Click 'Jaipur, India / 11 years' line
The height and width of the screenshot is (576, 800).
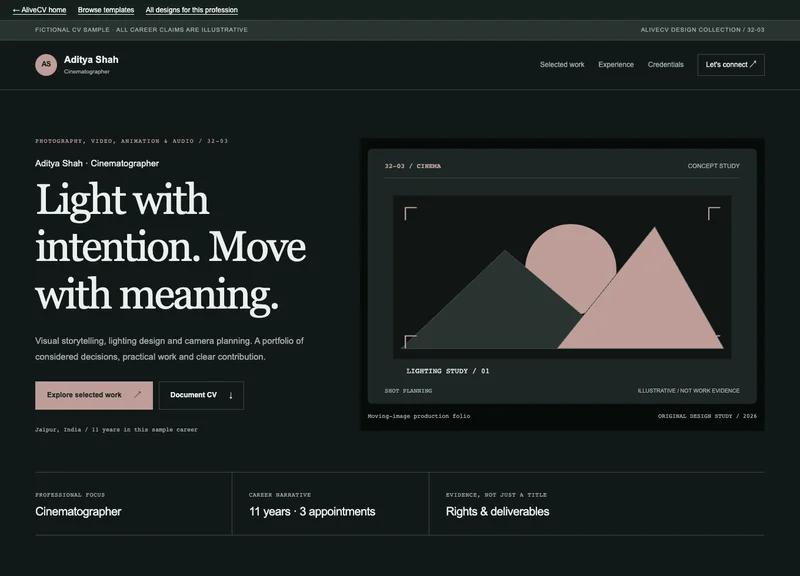116,430
